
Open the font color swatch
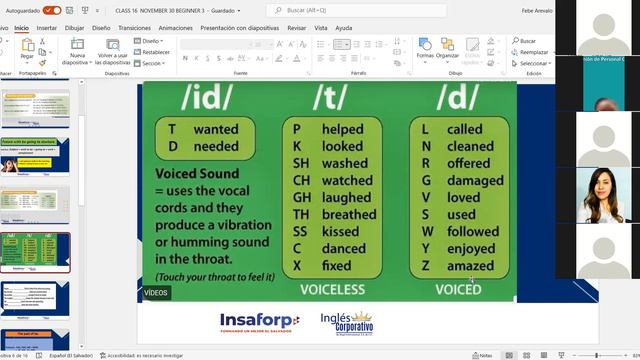click(x=297, y=59)
